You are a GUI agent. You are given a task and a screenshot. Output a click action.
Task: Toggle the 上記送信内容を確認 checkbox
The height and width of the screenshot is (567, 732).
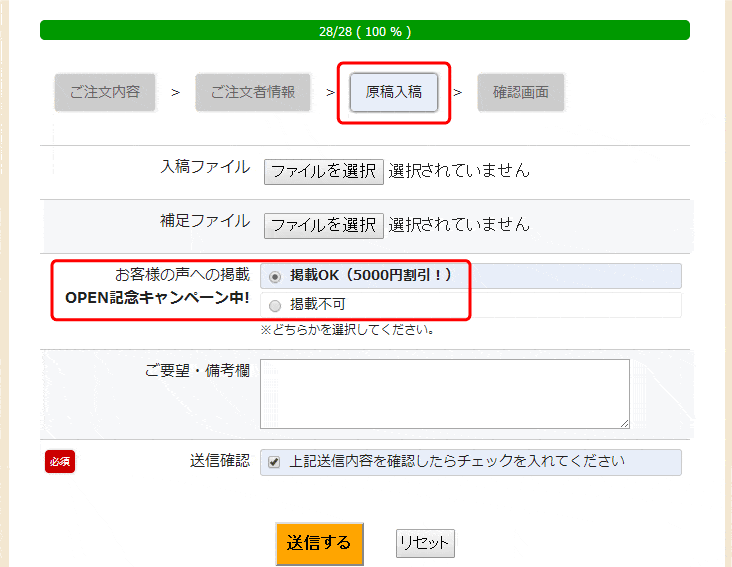coord(274,462)
